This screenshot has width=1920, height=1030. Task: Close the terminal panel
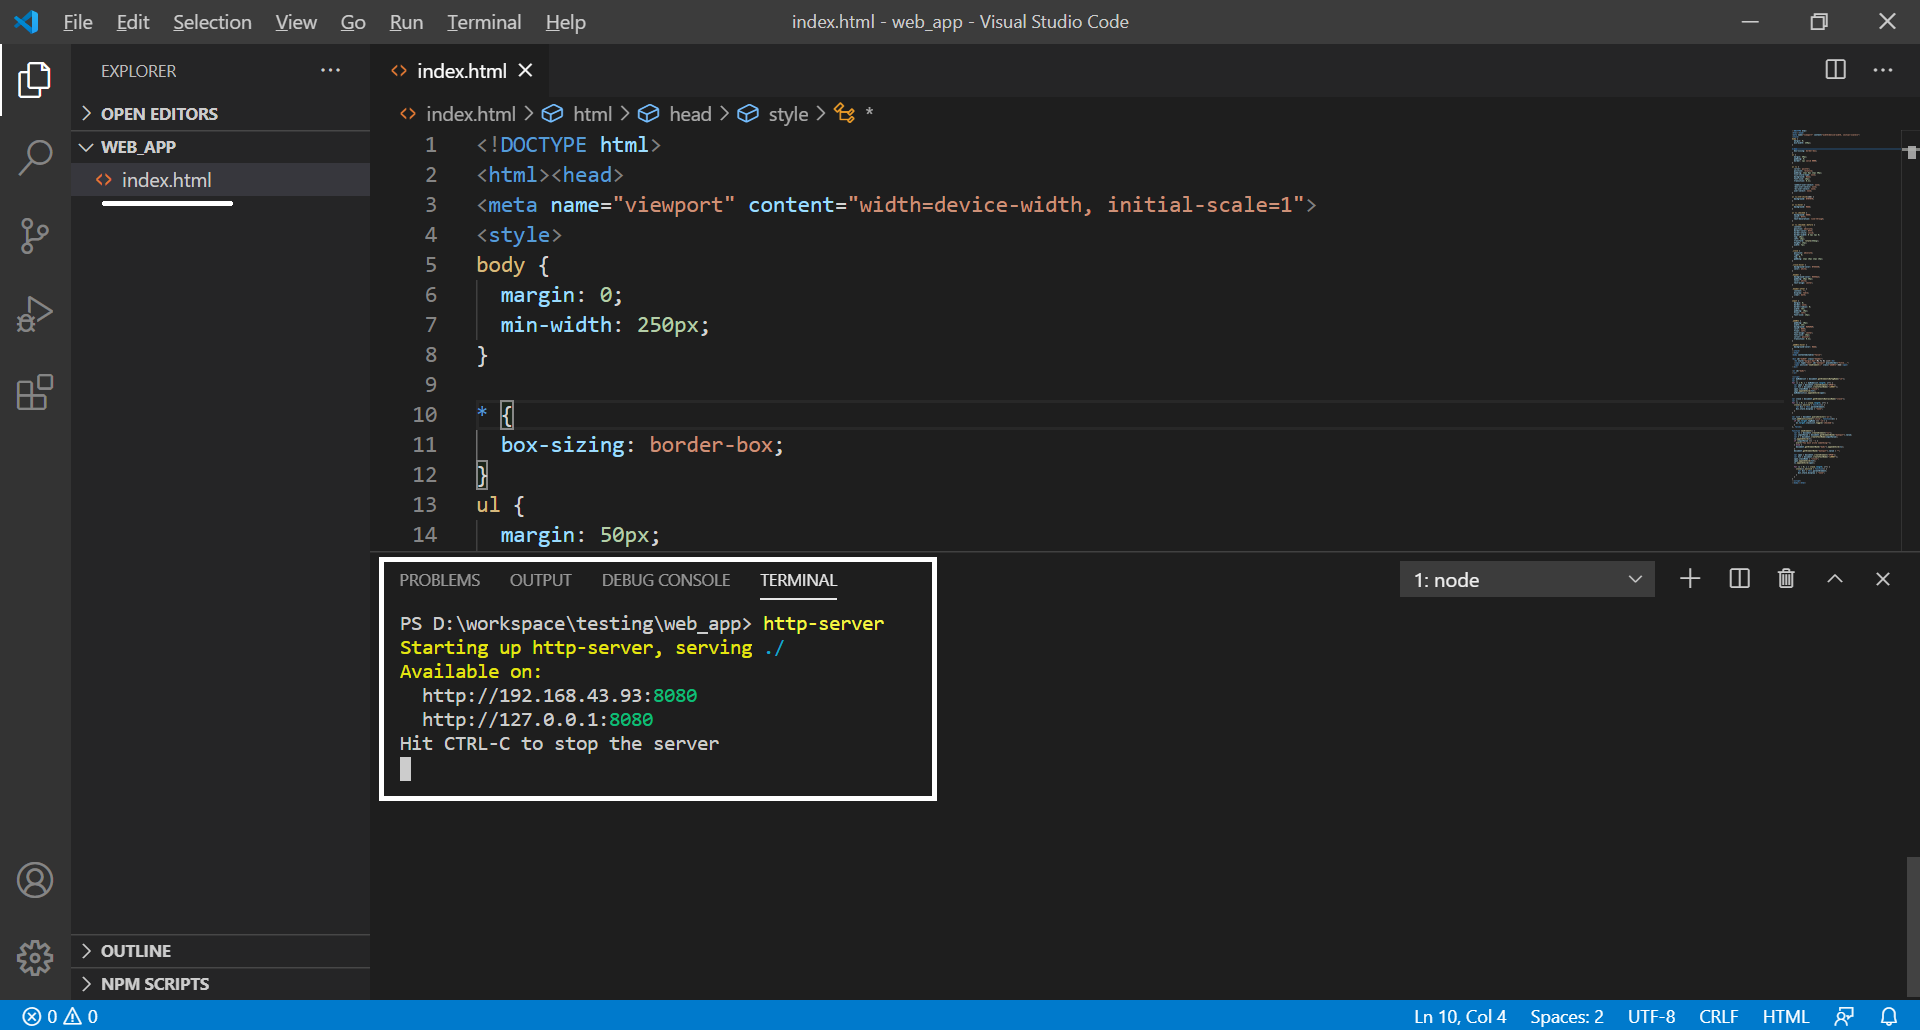1883,579
